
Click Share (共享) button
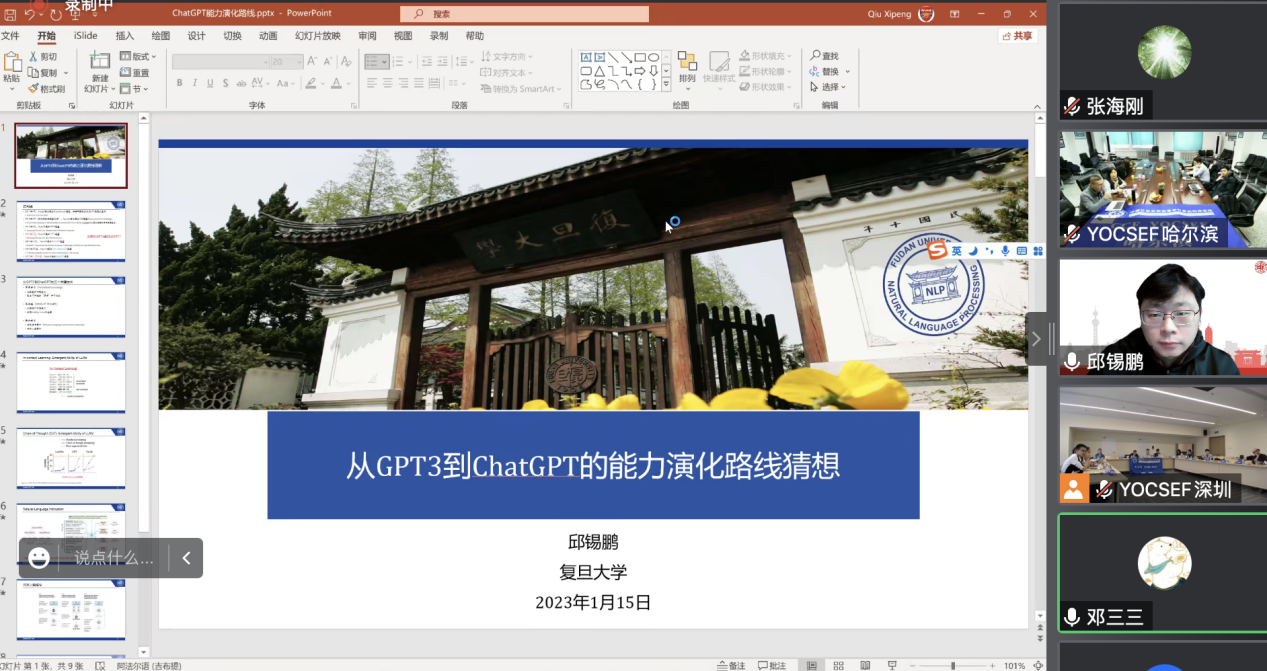click(1018, 35)
